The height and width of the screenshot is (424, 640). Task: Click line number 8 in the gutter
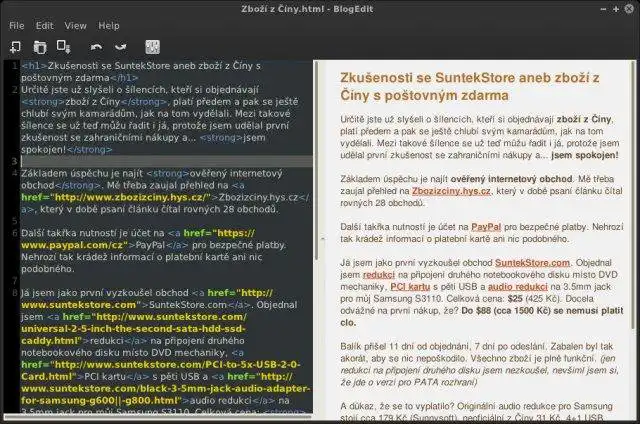pos(15,293)
